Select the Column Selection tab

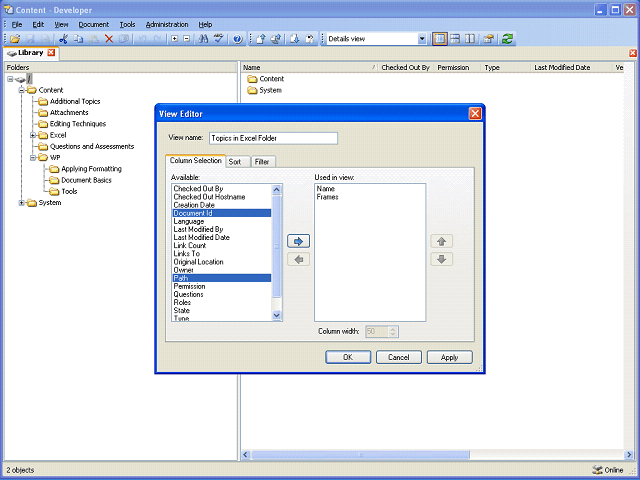(x=196, y=160)
